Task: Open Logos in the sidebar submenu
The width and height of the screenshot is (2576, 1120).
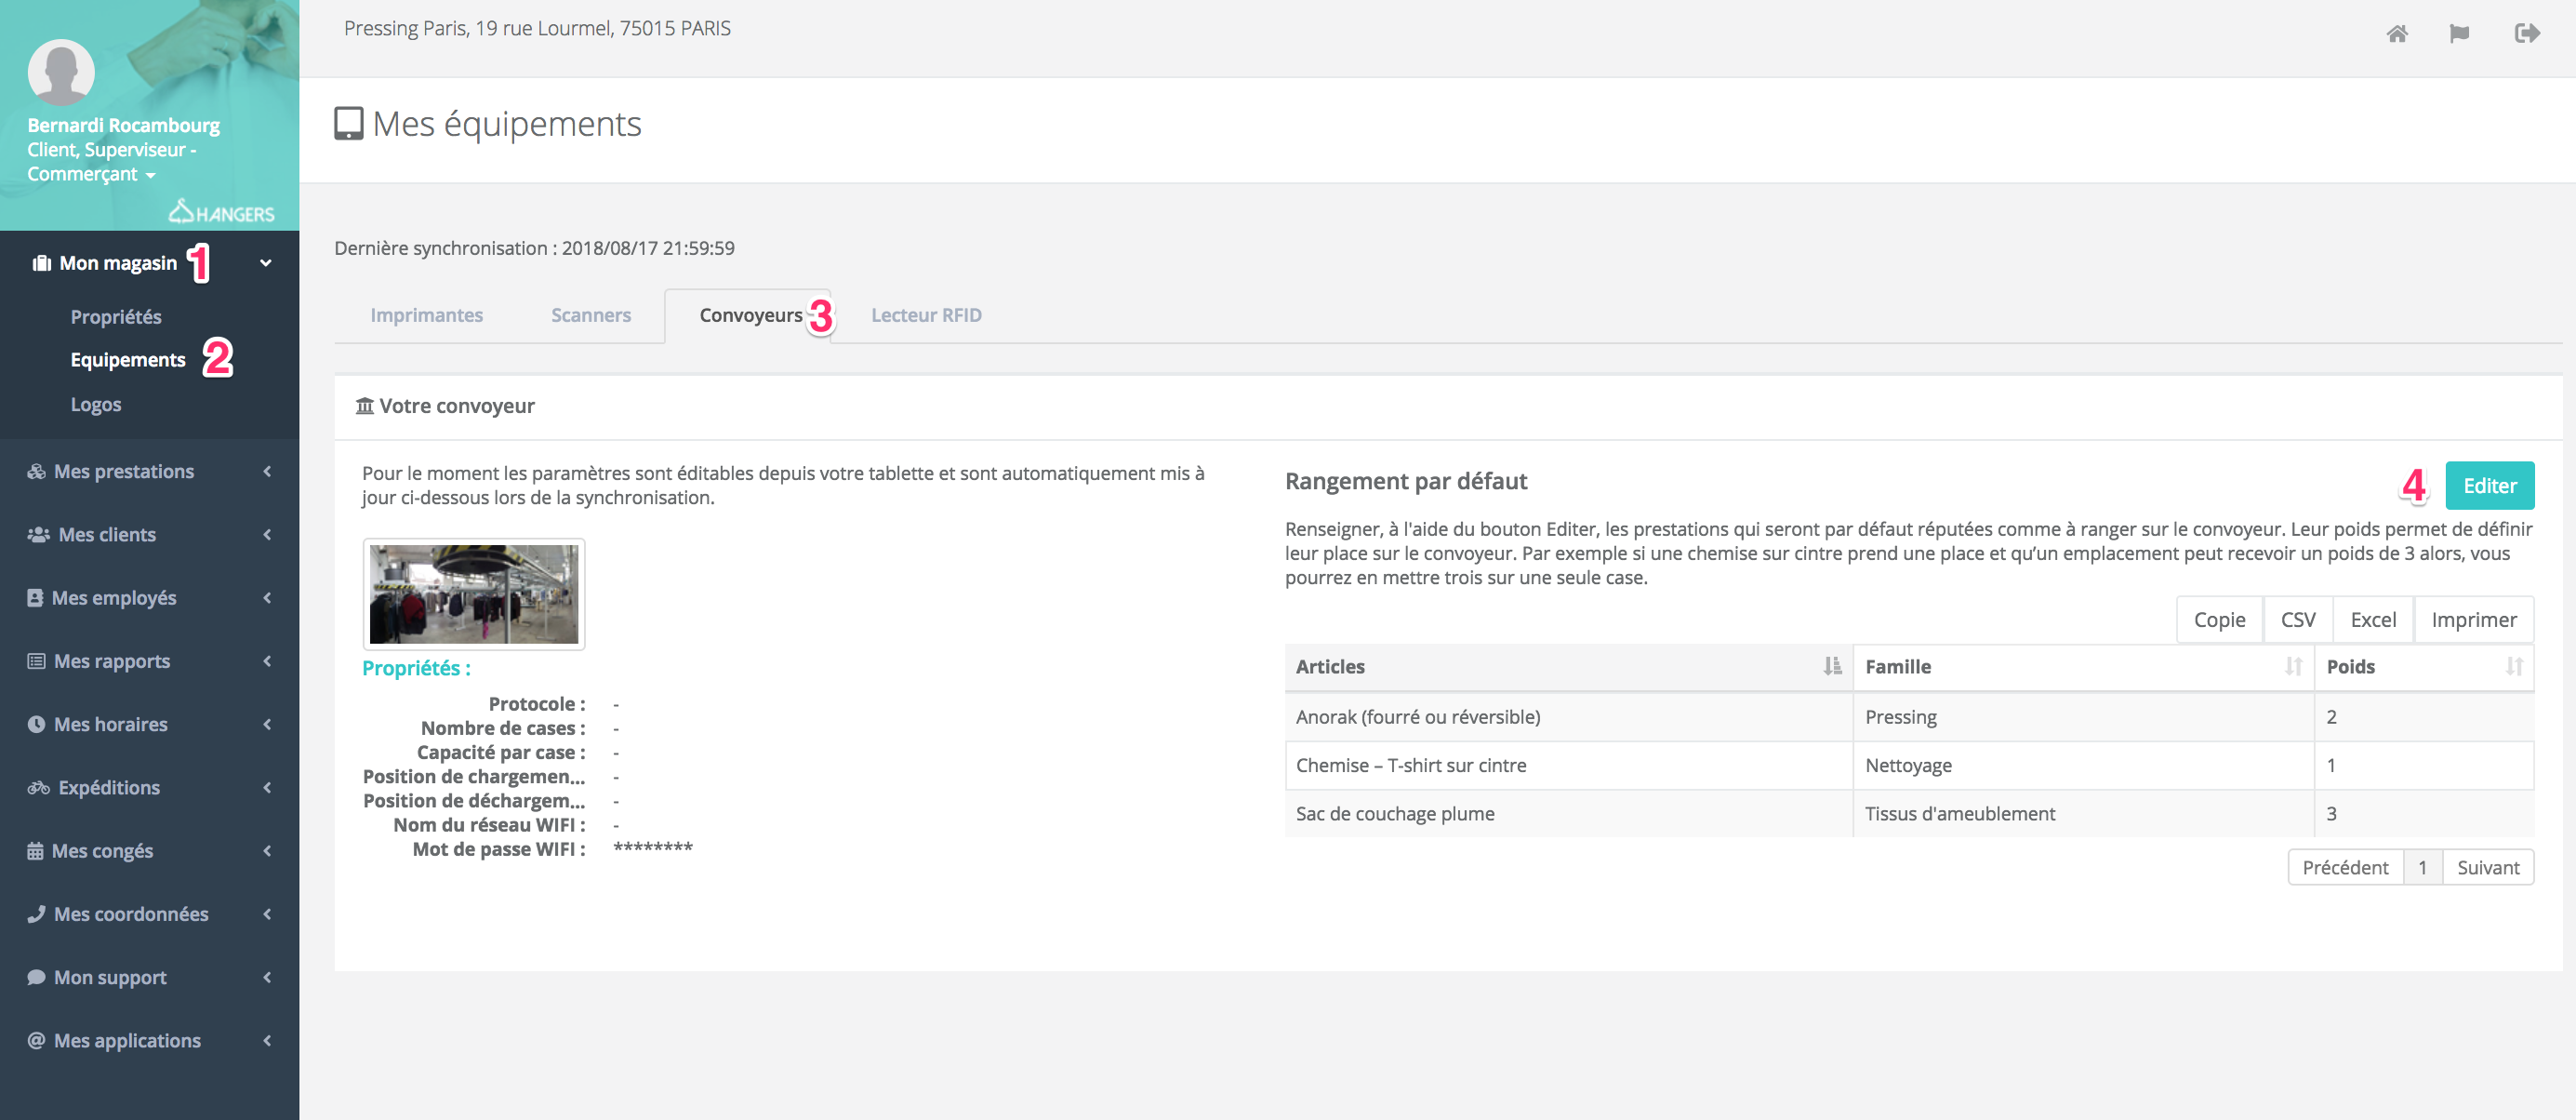Action: [x=96, y=404]
